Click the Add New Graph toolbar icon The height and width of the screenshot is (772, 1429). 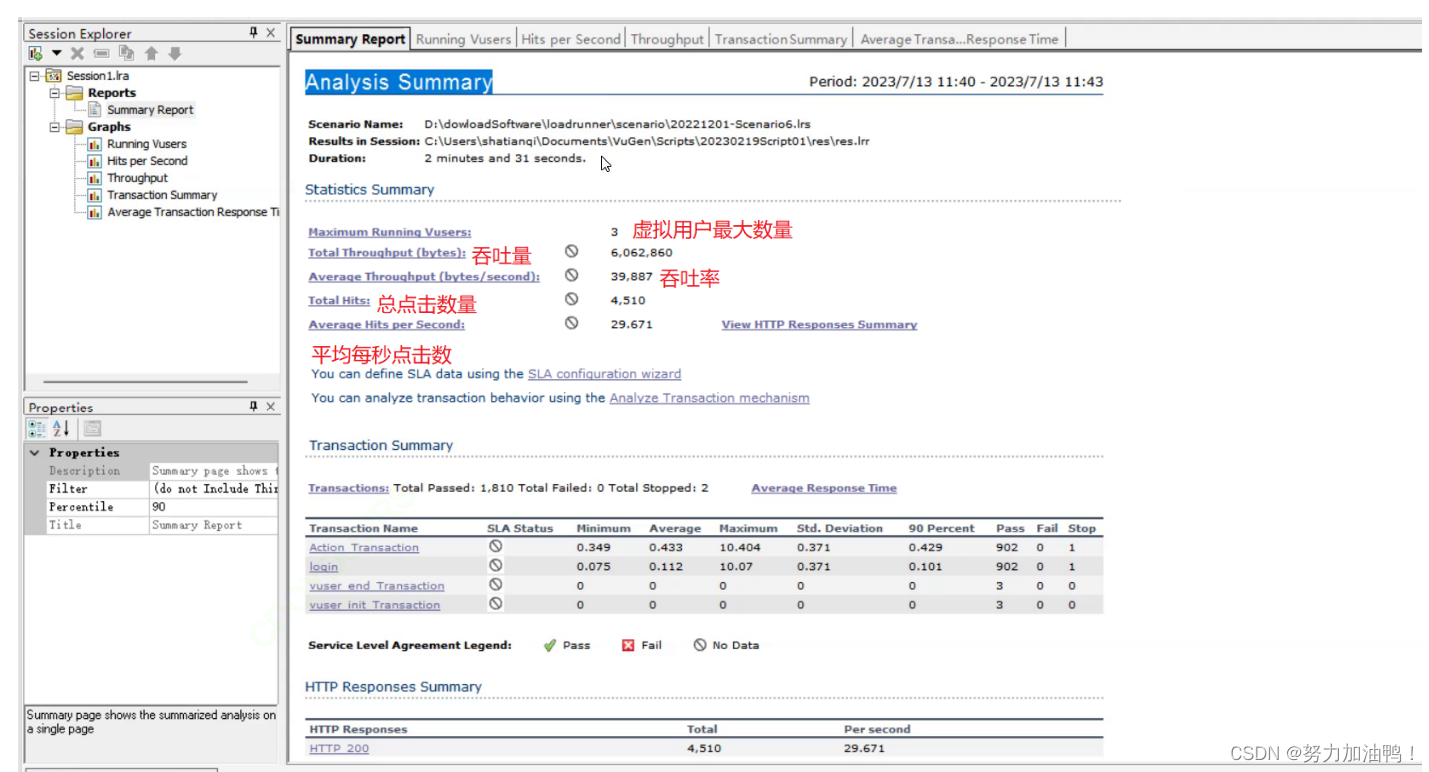click(36, 53)
